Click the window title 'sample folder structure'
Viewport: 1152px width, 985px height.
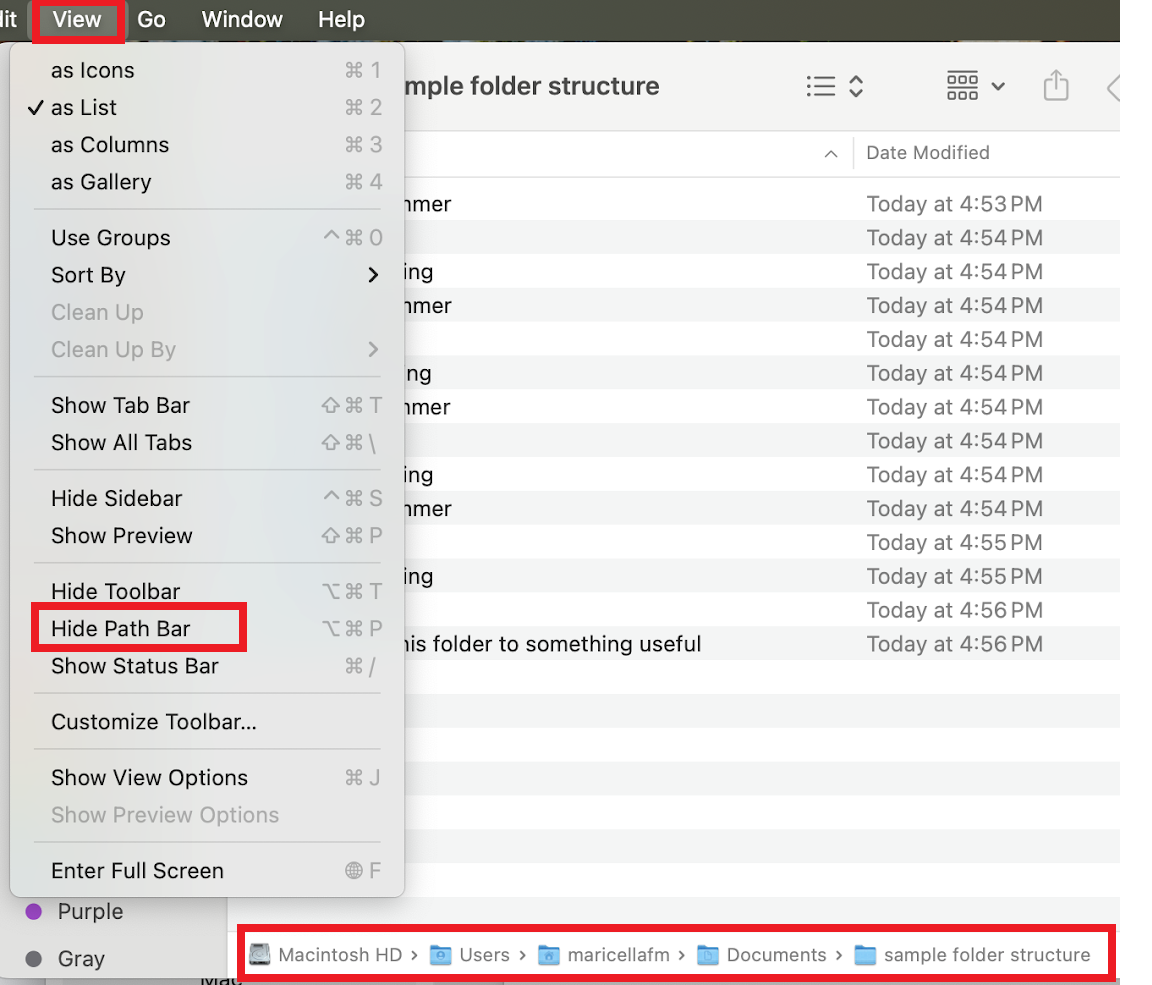532,86
